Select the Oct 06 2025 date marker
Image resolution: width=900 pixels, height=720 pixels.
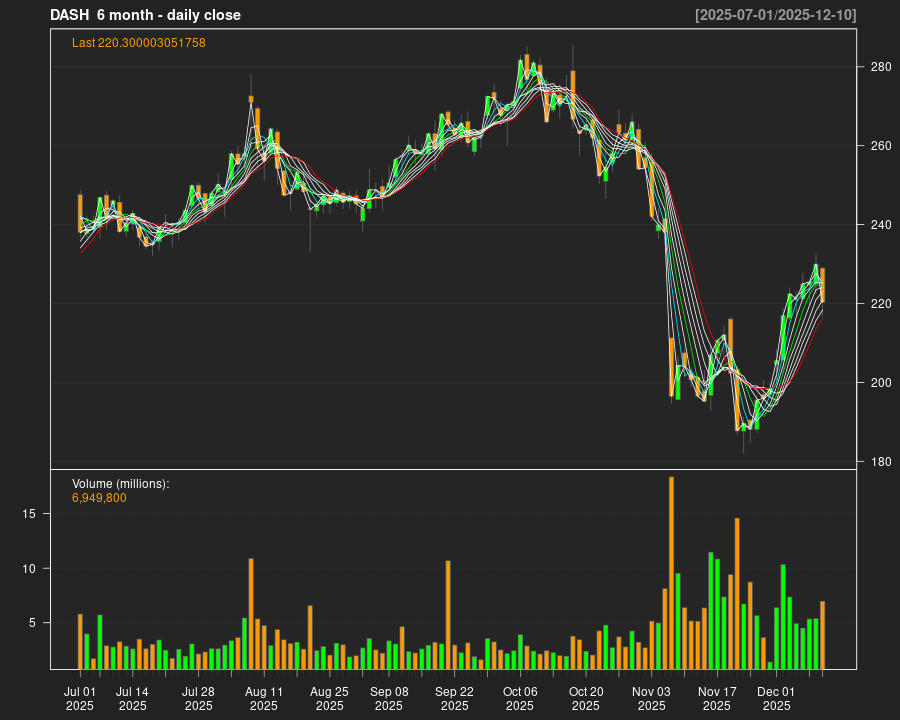coord(520,698)
